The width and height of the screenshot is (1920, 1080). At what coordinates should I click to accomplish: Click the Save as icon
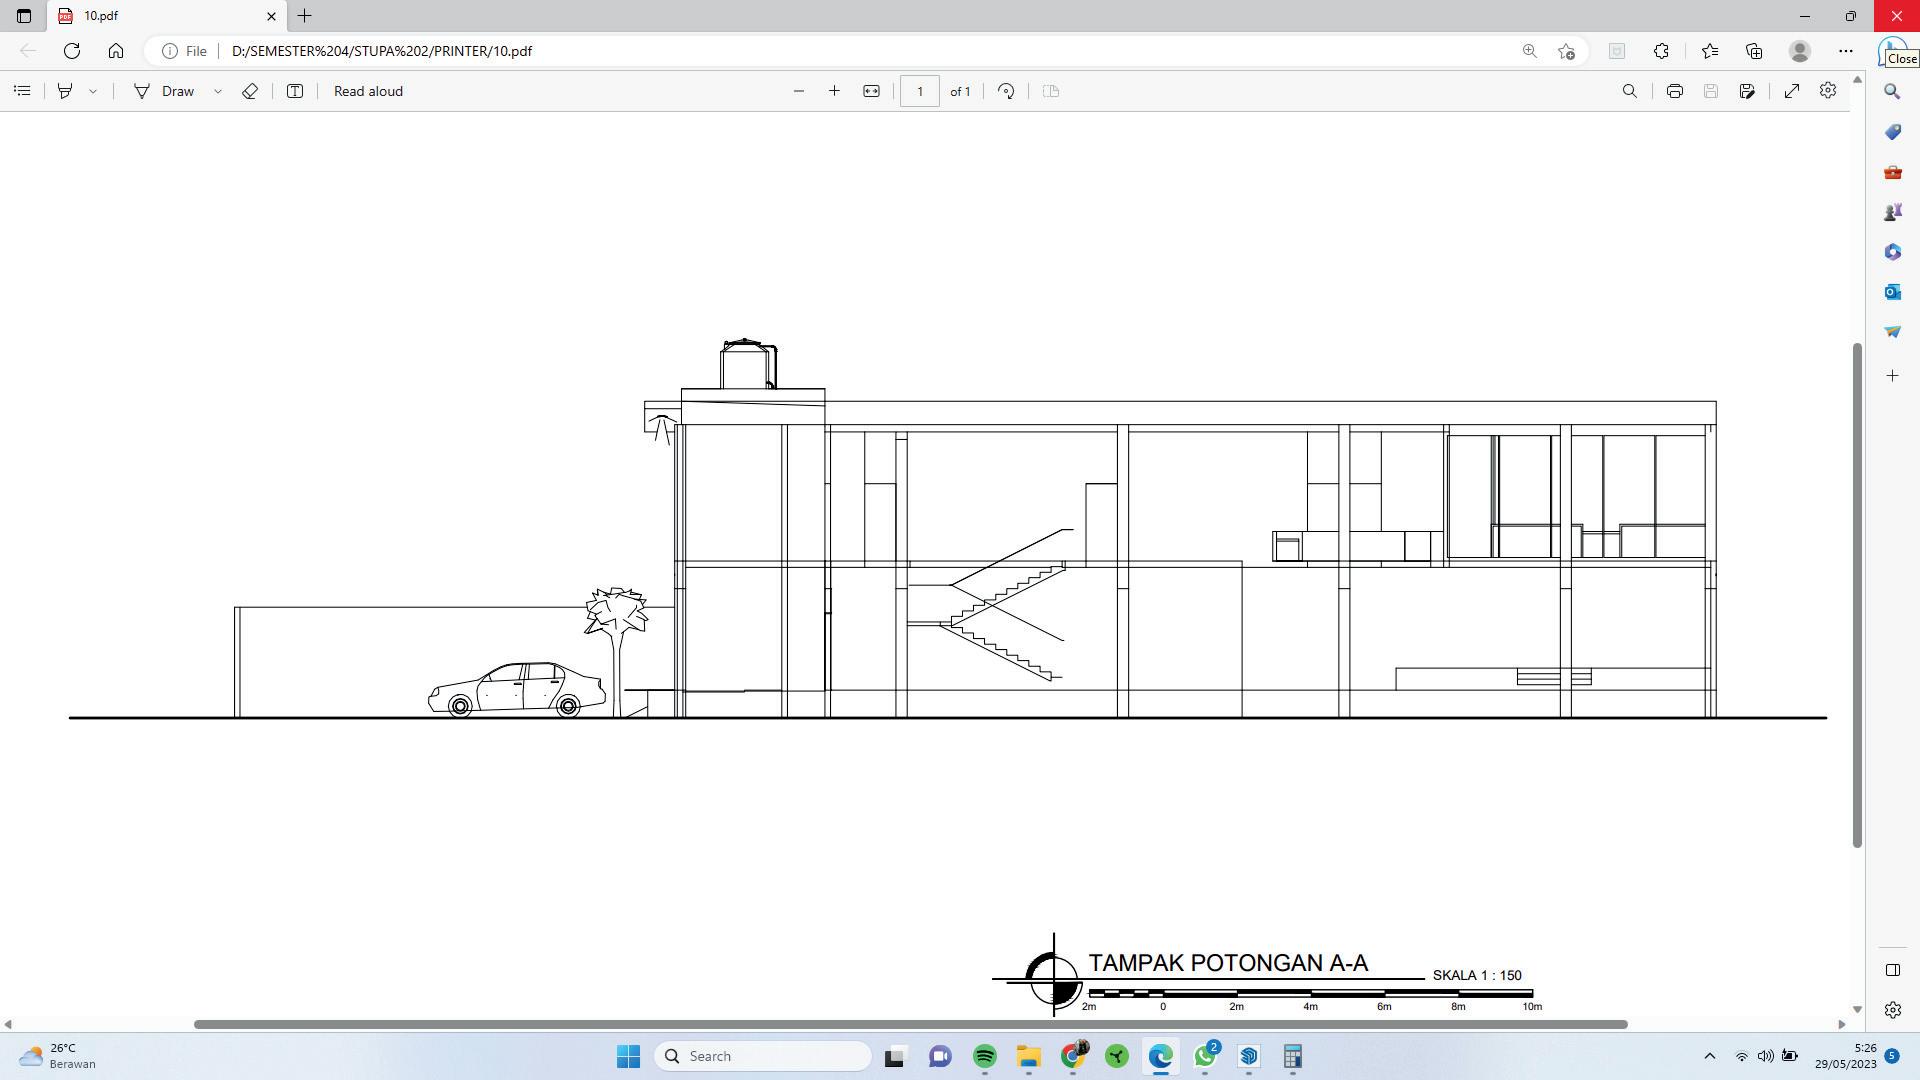coord(1747,91)
